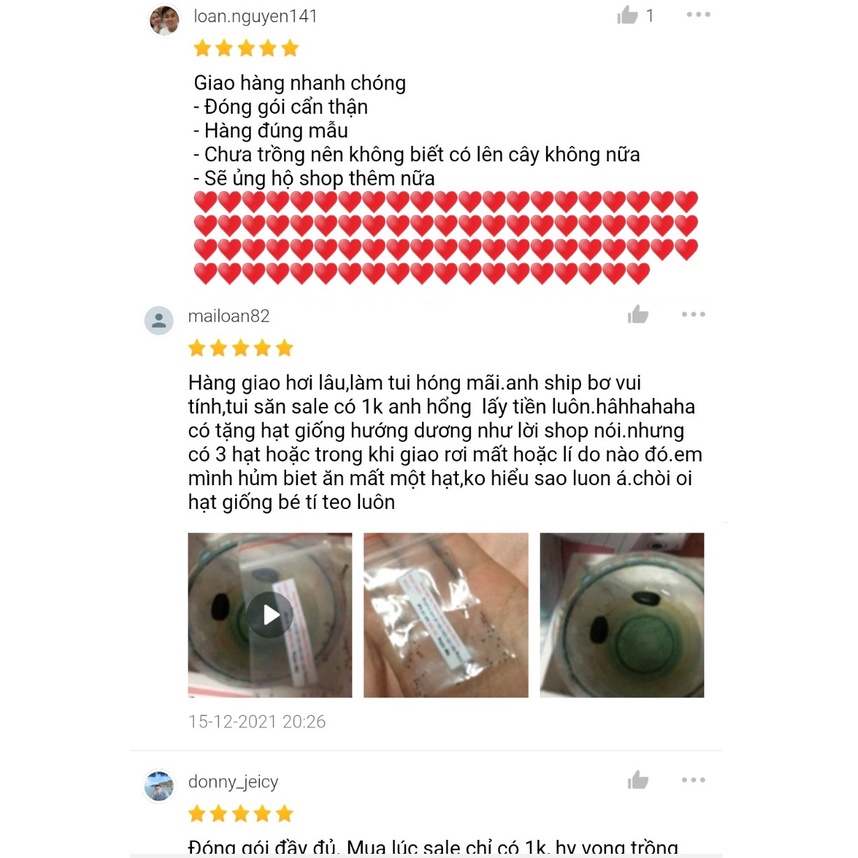Click the five-star rating under donny_jeicy
Screen dimensions: 858x858
(241, 814)
